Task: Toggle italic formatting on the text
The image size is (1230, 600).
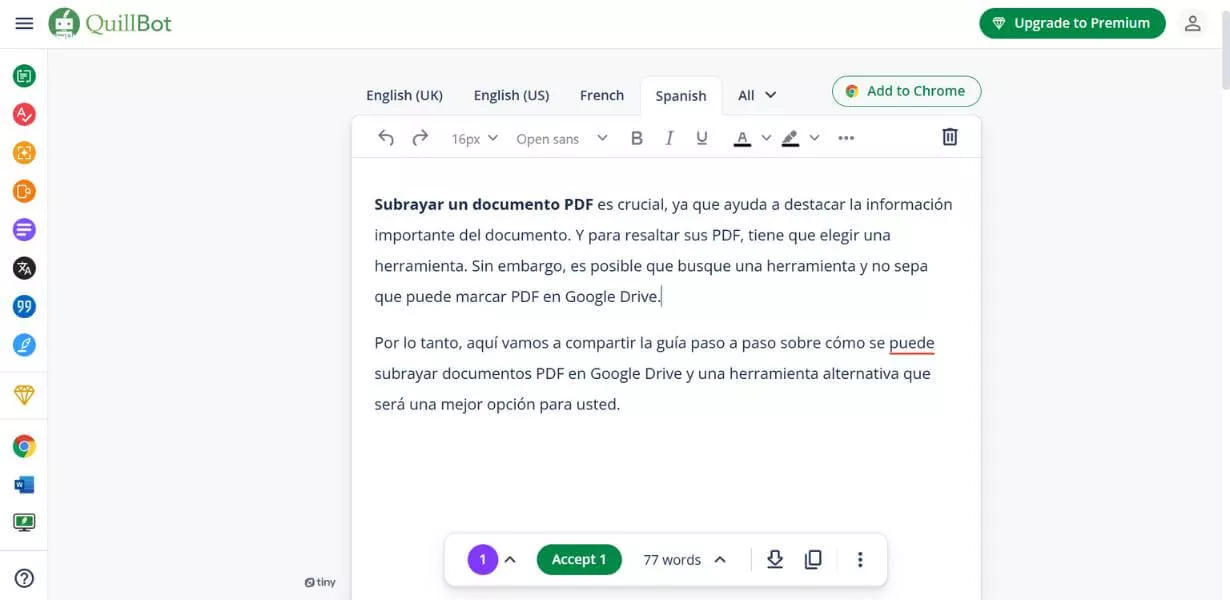Action: coord(669,137)
